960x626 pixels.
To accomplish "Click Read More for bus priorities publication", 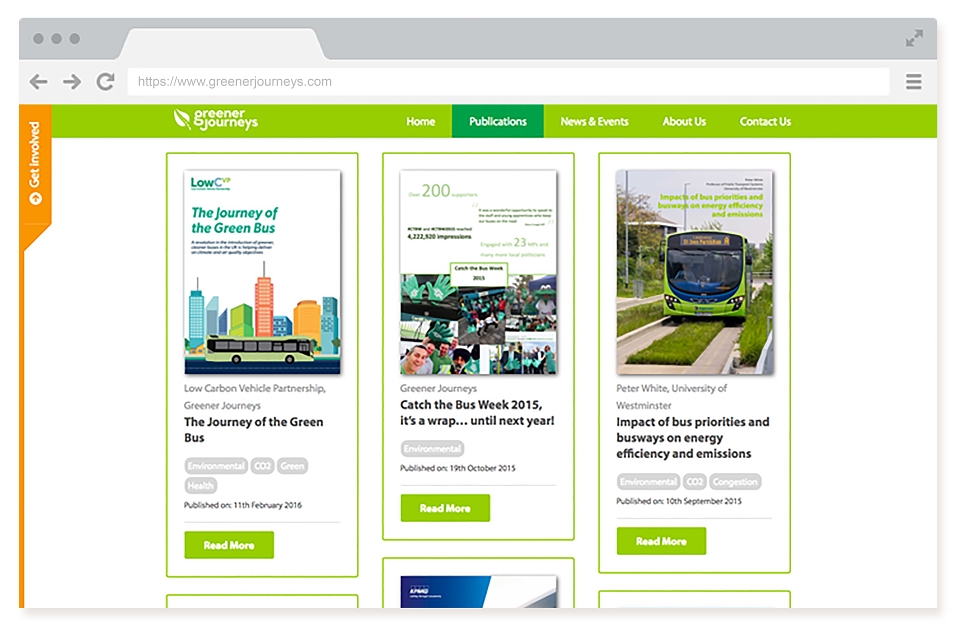I will click(661, 541).
